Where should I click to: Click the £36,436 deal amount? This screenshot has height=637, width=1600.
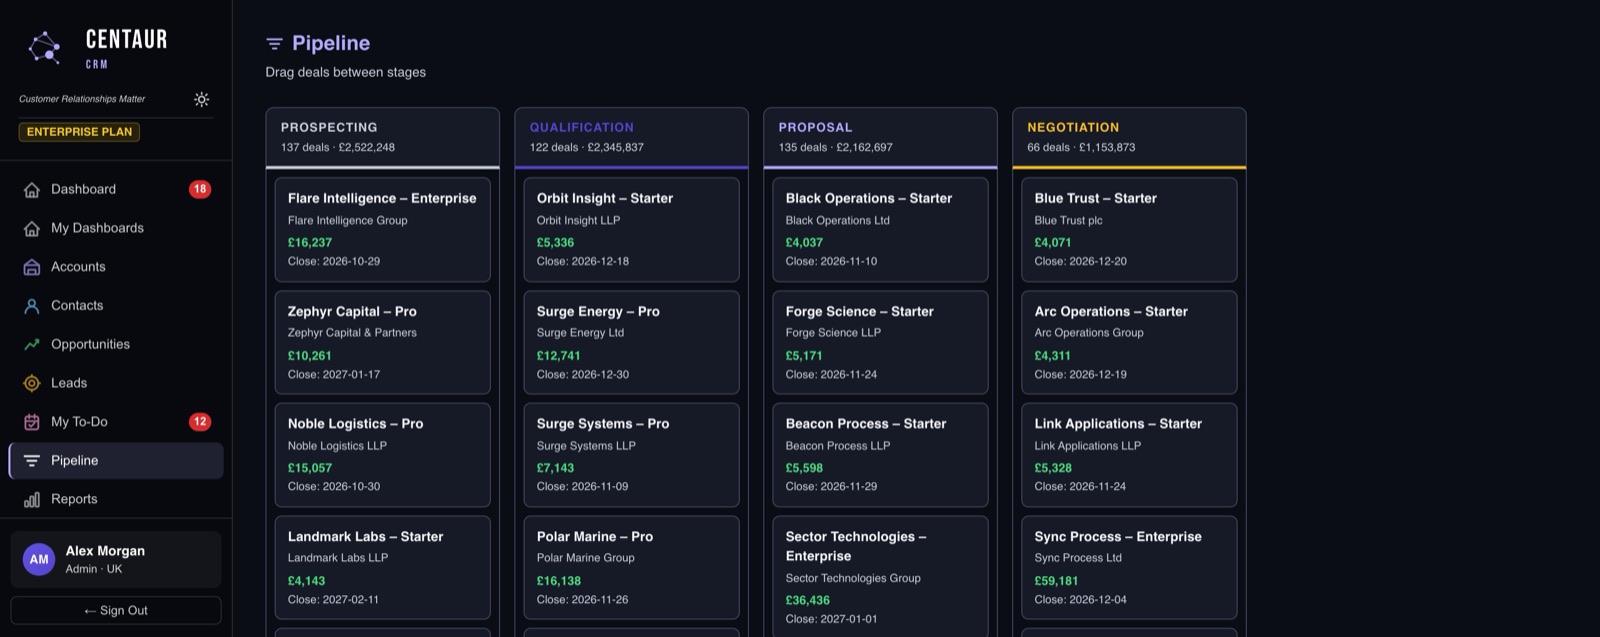[x=808, y=601]
